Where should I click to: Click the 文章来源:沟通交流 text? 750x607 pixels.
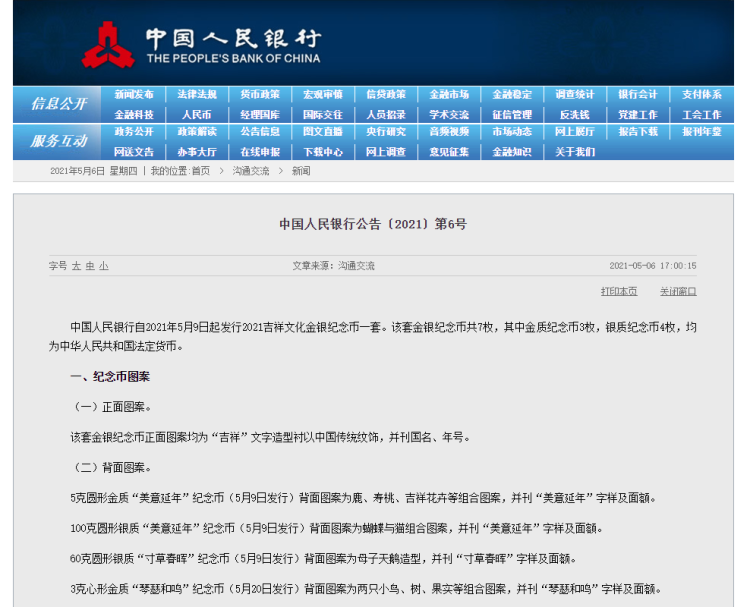click(x=333, y=266)
